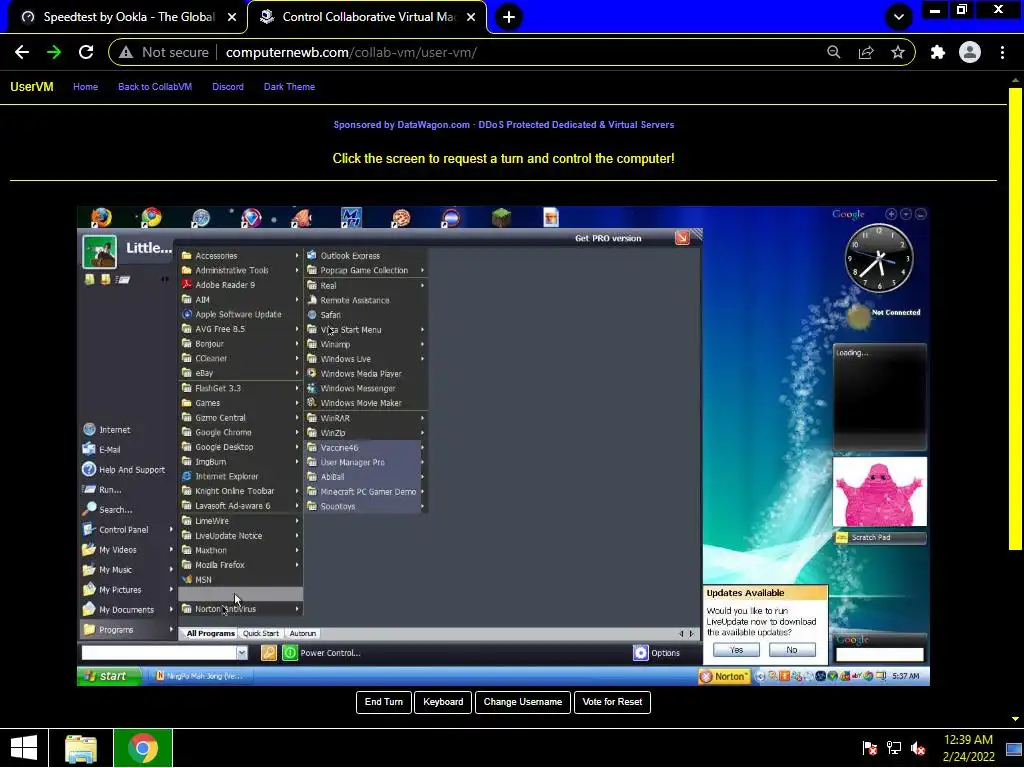The width and height of the screenshot is (1024, 768).
Task: Launch Internet Explorer from programs list
Action: pos(226,476)
